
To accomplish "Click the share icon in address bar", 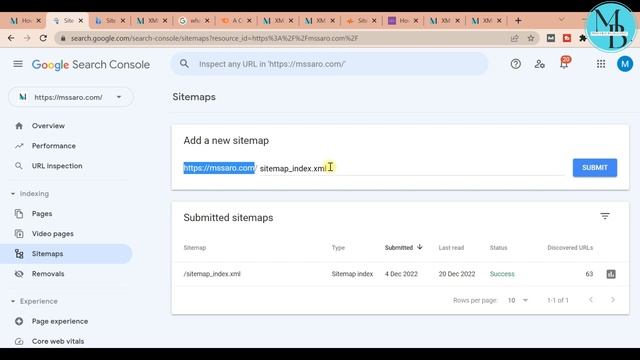I will coord(514,38).
